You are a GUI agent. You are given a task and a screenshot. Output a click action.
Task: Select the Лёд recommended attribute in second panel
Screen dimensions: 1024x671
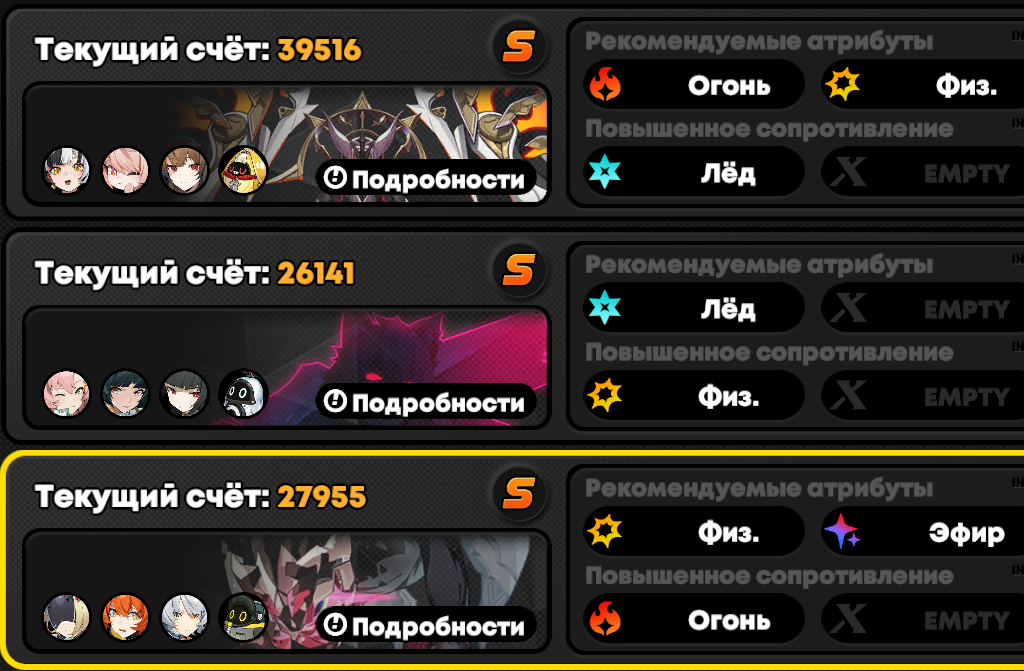click(694, 308)
